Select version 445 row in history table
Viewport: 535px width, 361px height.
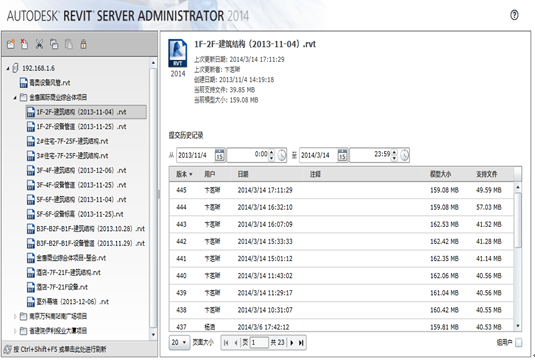341,190
